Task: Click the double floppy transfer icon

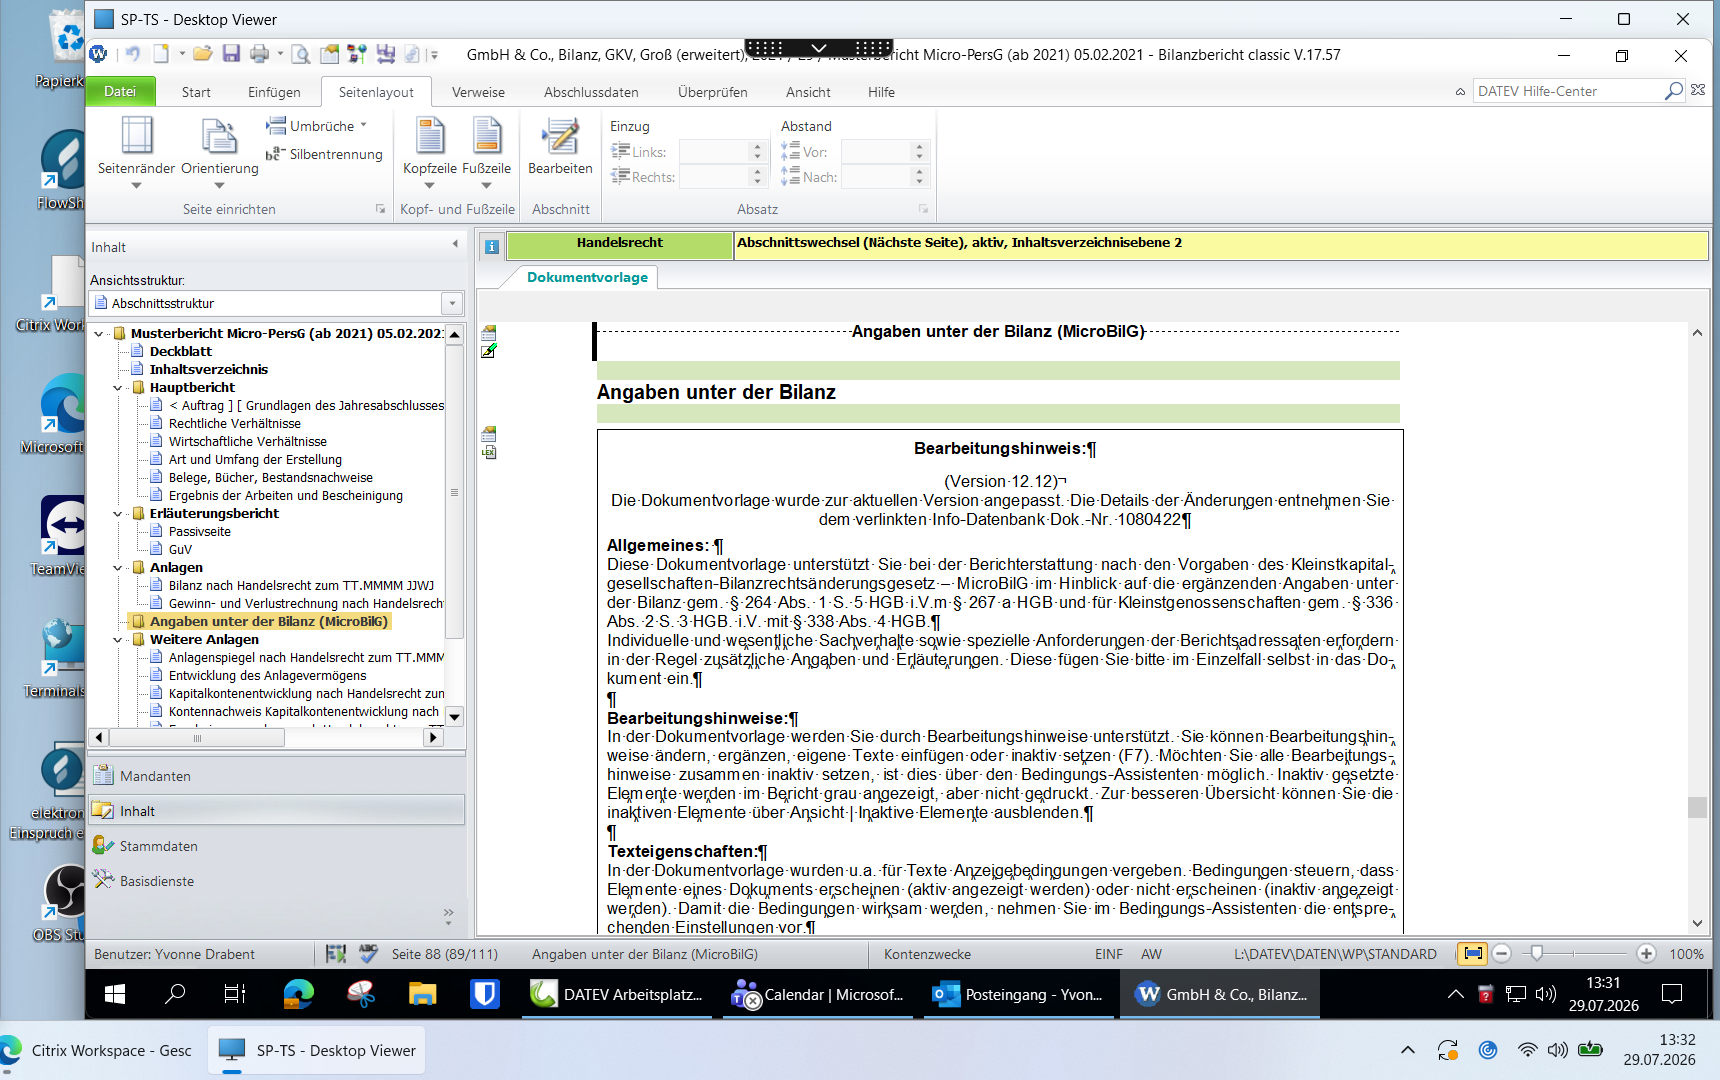Action: [x=385, y=54]
